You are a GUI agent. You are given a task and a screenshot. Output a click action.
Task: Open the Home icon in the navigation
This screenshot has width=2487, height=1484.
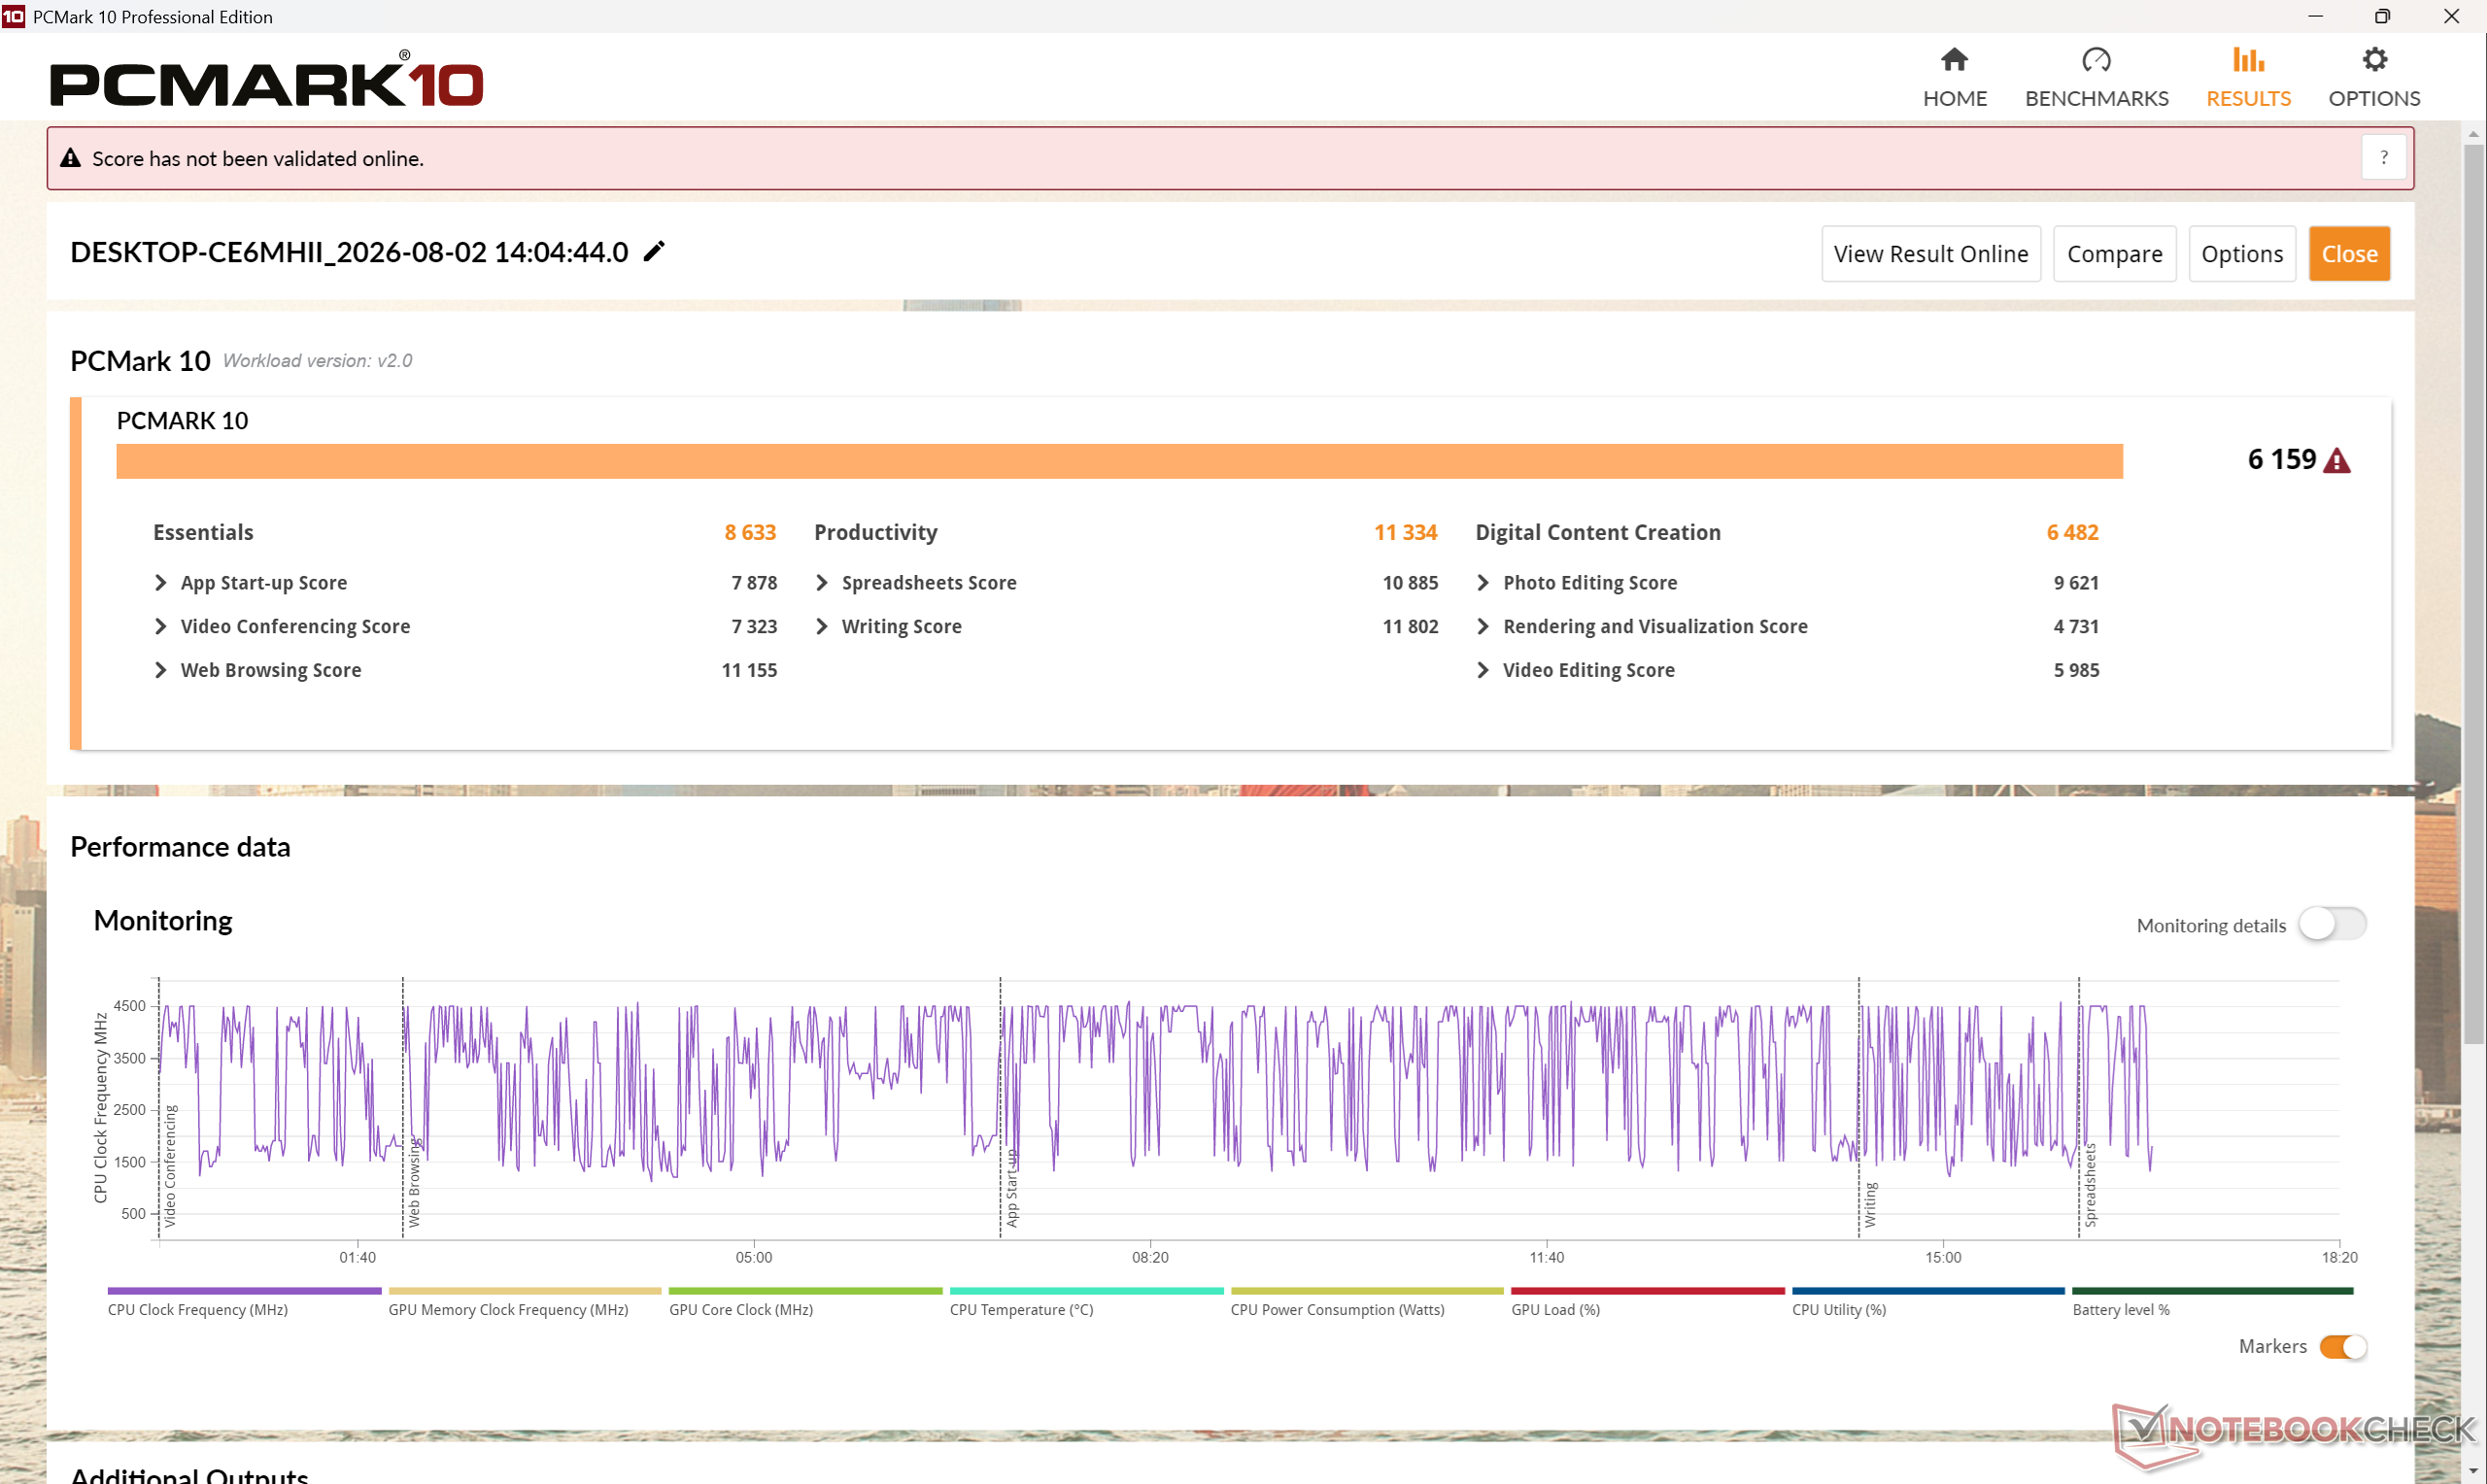(1954, 60)
